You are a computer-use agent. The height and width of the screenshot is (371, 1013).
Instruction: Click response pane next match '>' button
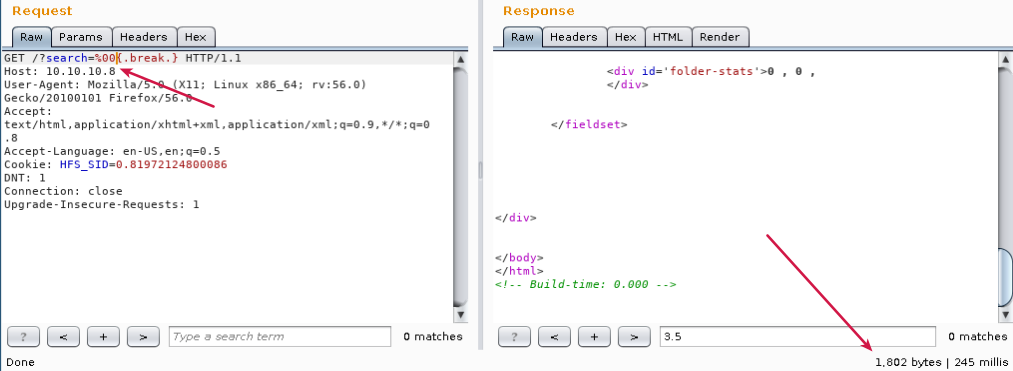point(634,337)
